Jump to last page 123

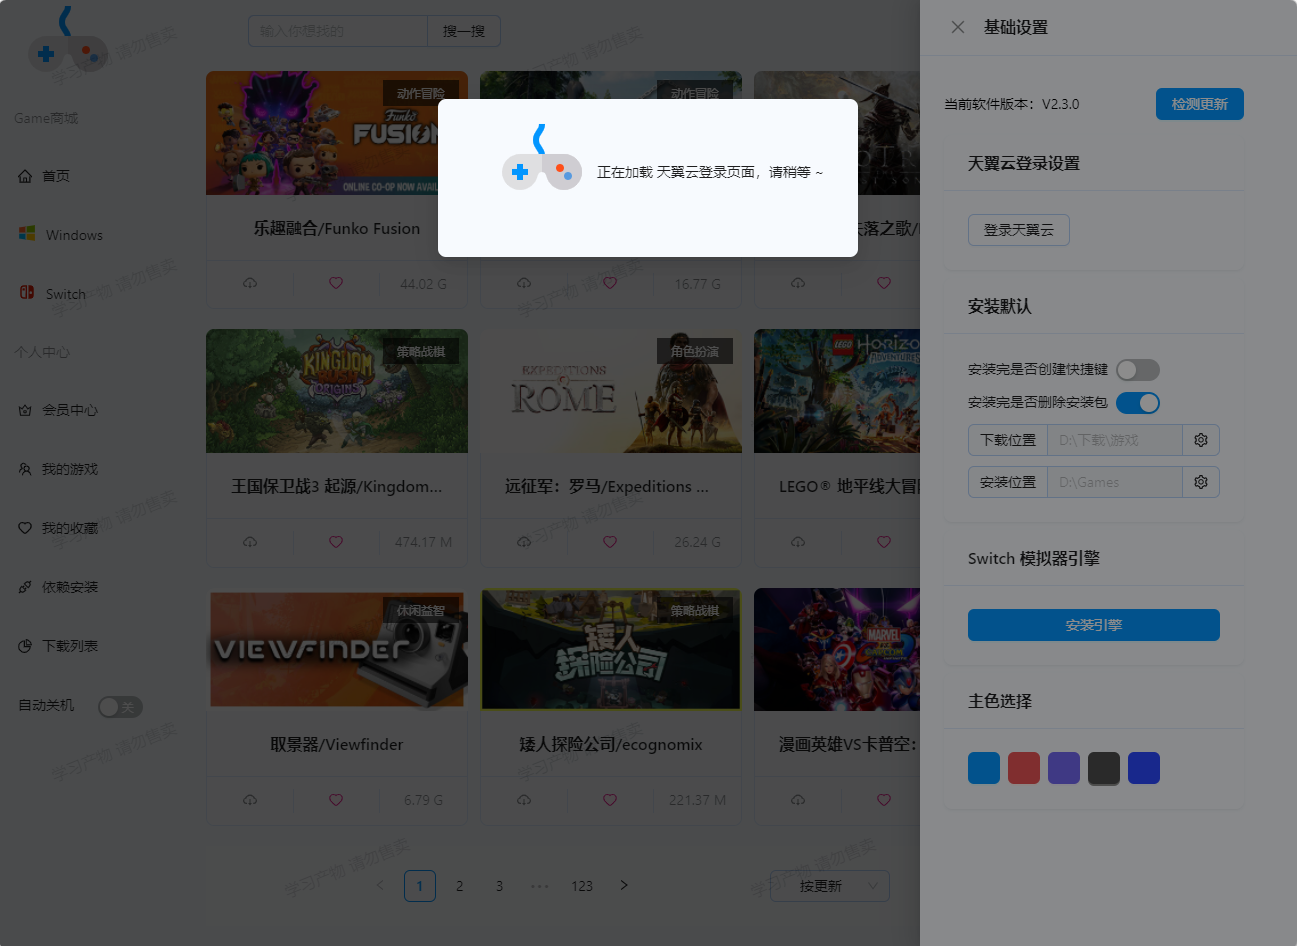582,886
